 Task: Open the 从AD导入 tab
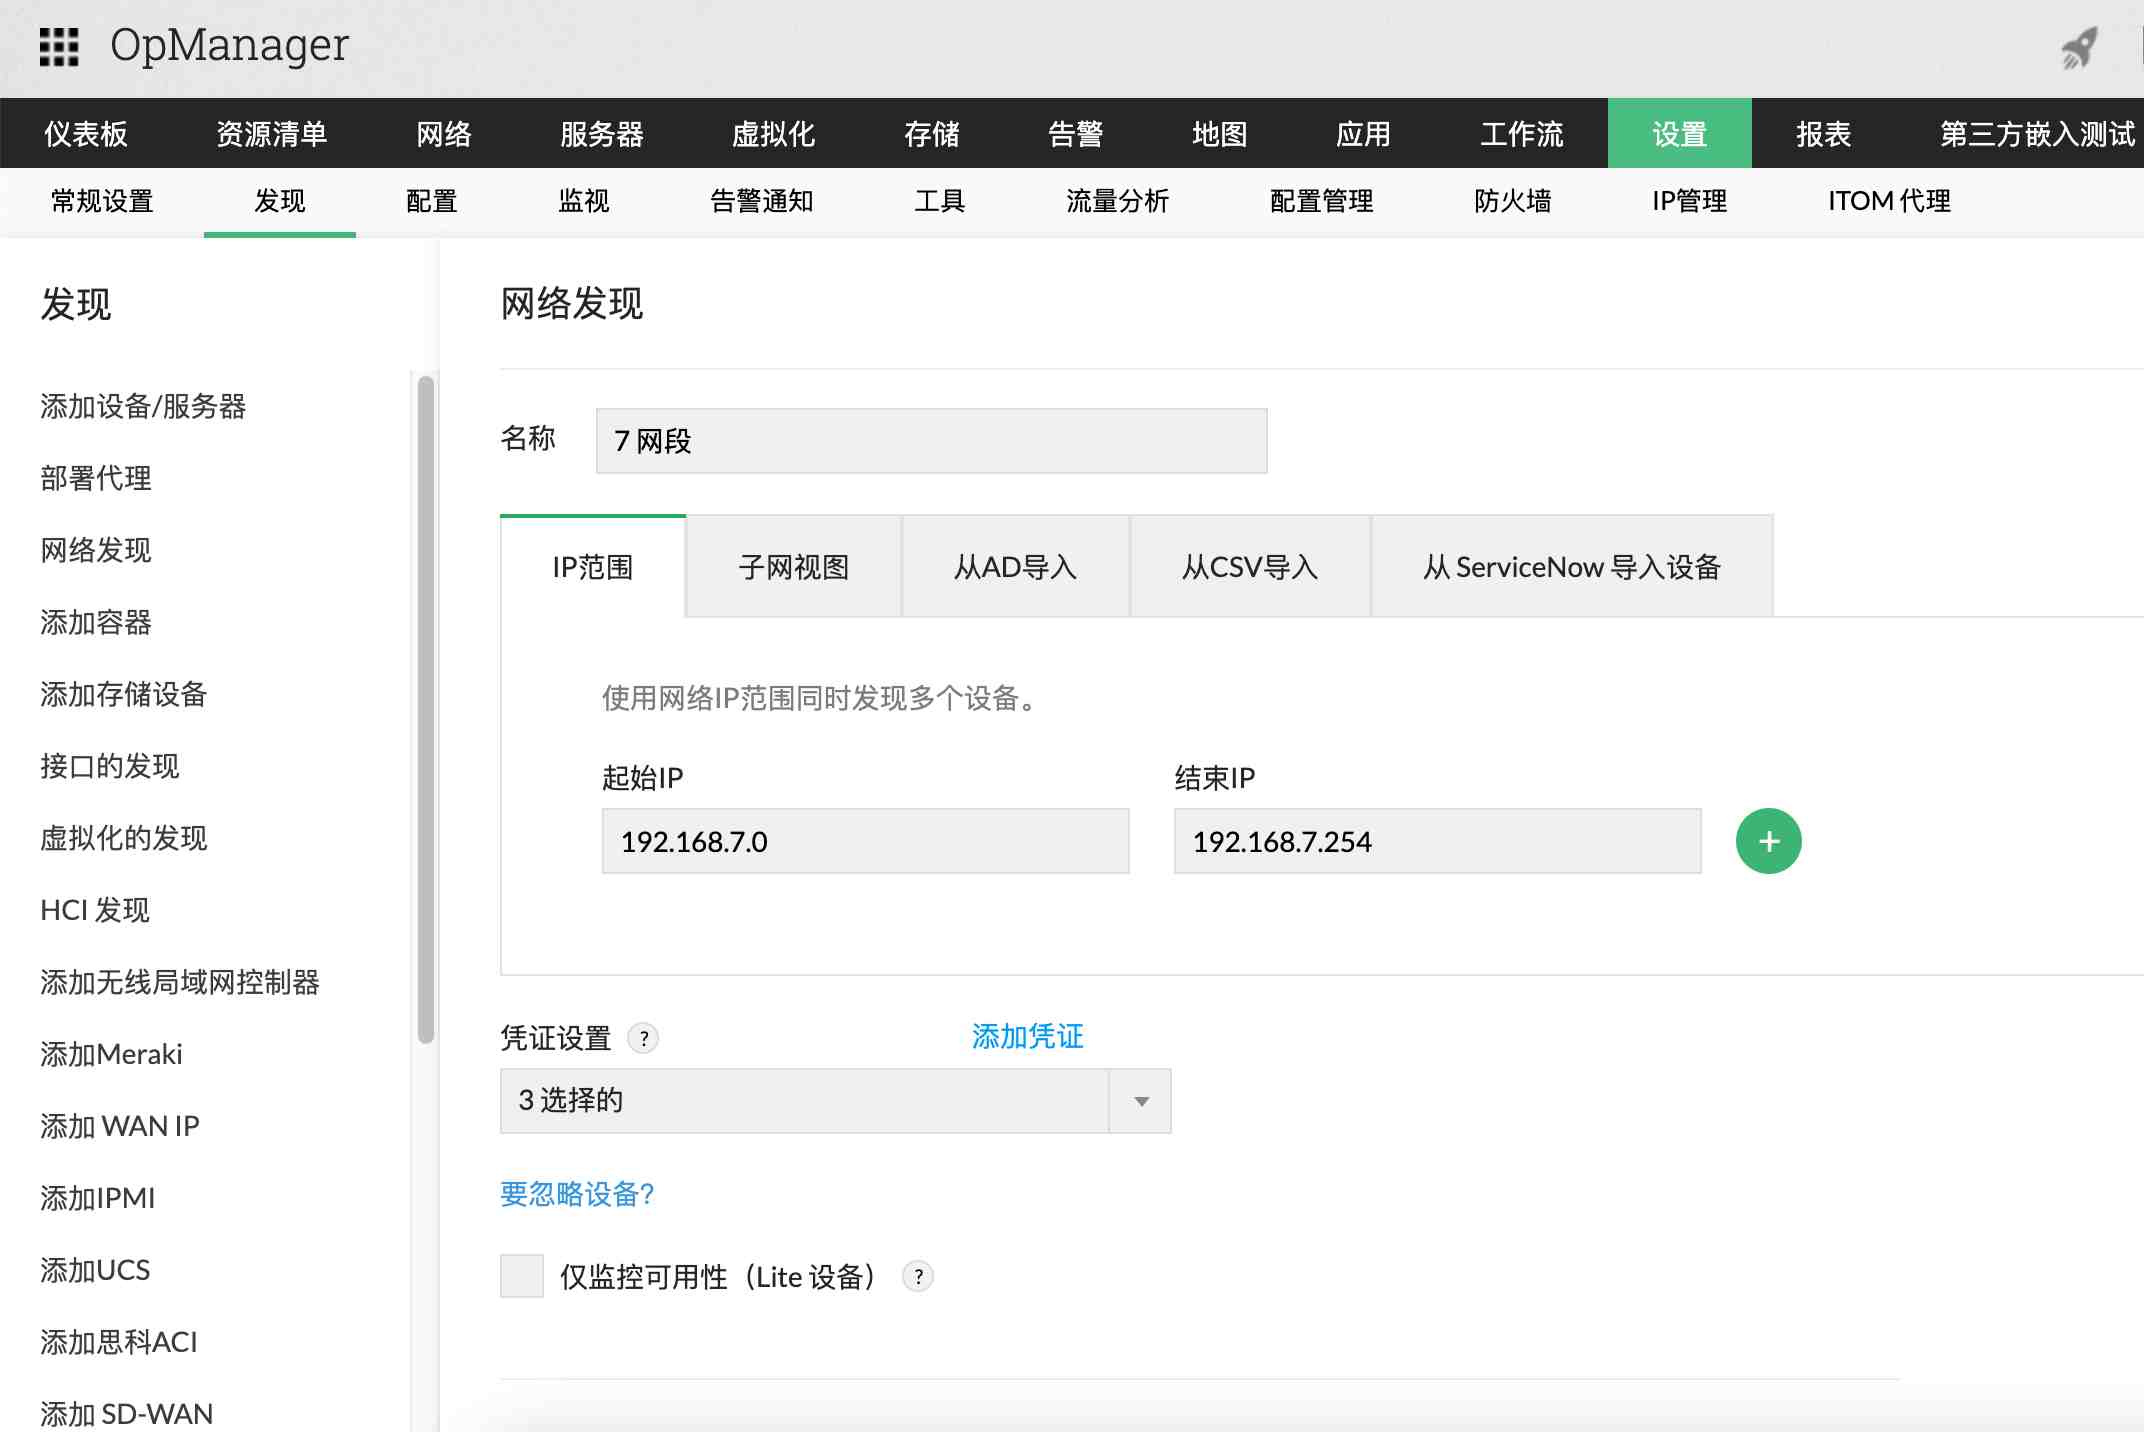1015,567
